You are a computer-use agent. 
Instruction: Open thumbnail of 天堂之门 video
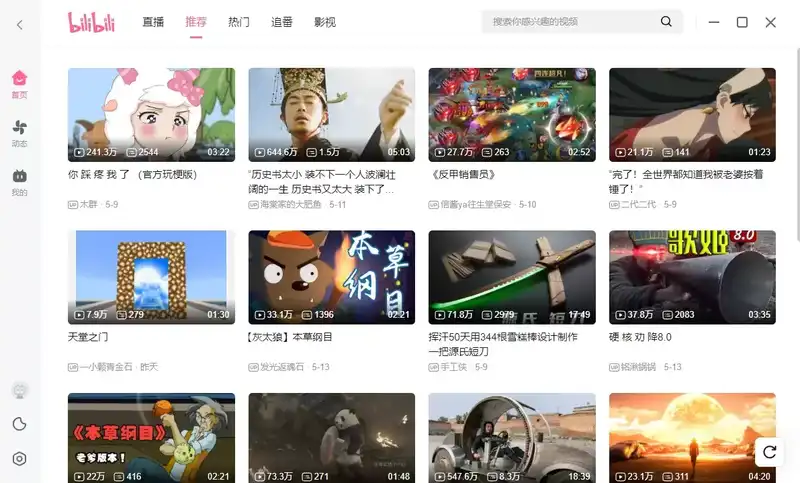[x=152, y=277]
